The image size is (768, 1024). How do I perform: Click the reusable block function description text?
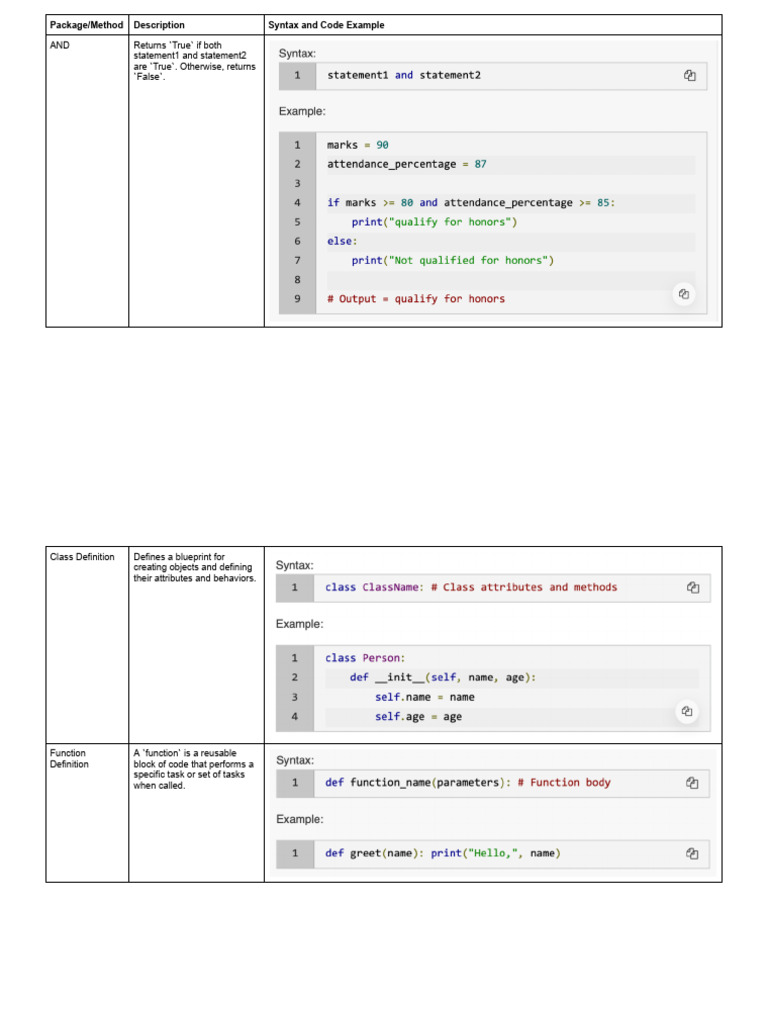[x=193, y=769]
